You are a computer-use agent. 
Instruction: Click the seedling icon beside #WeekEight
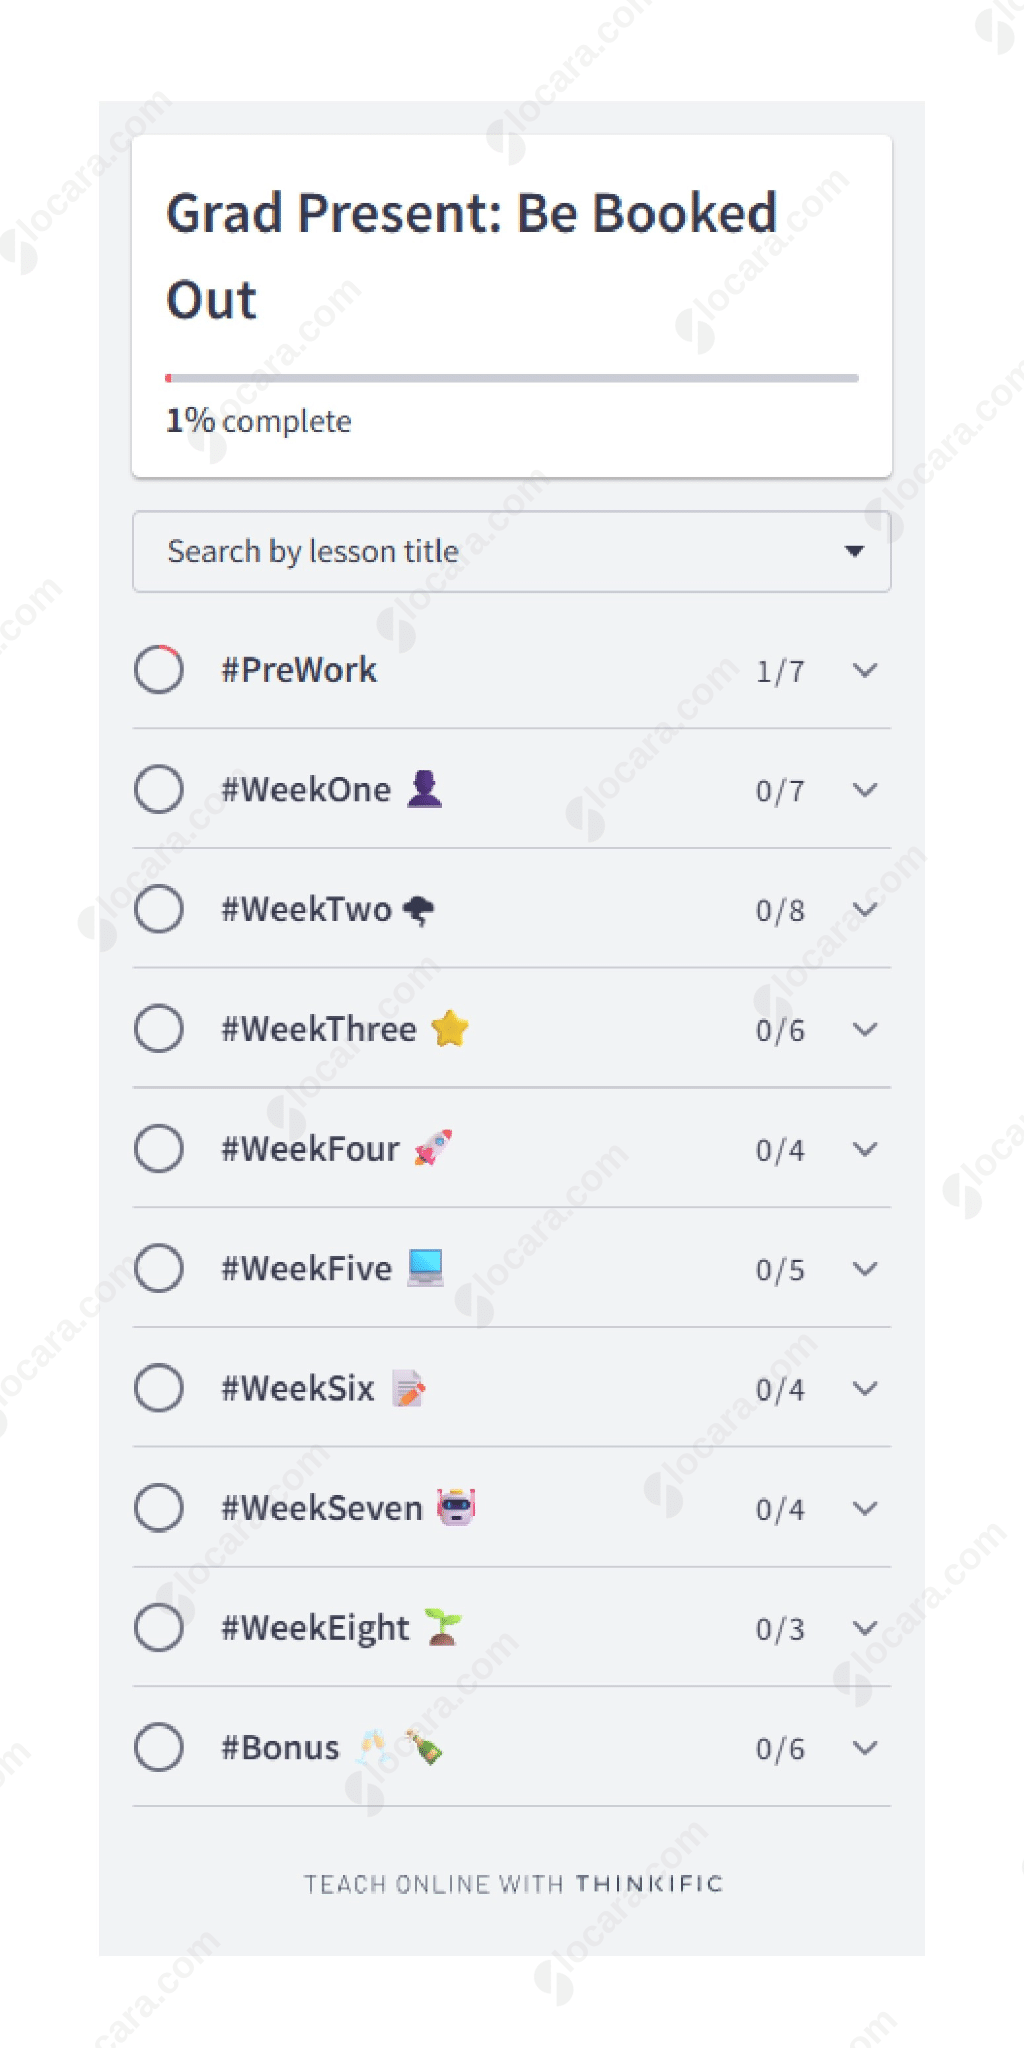point(442,1627)
